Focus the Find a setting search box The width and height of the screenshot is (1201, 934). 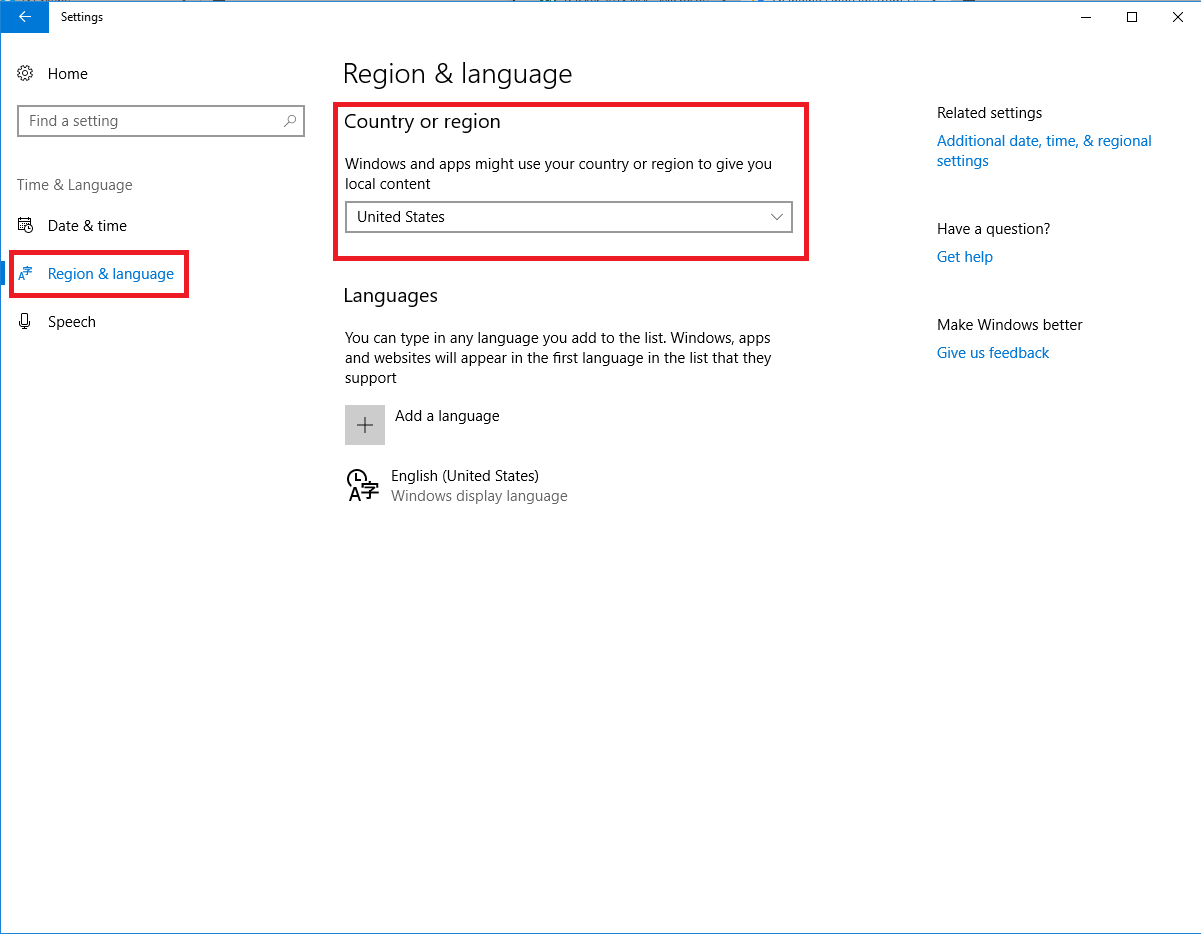pyautogui.click(x=161, y=121)
